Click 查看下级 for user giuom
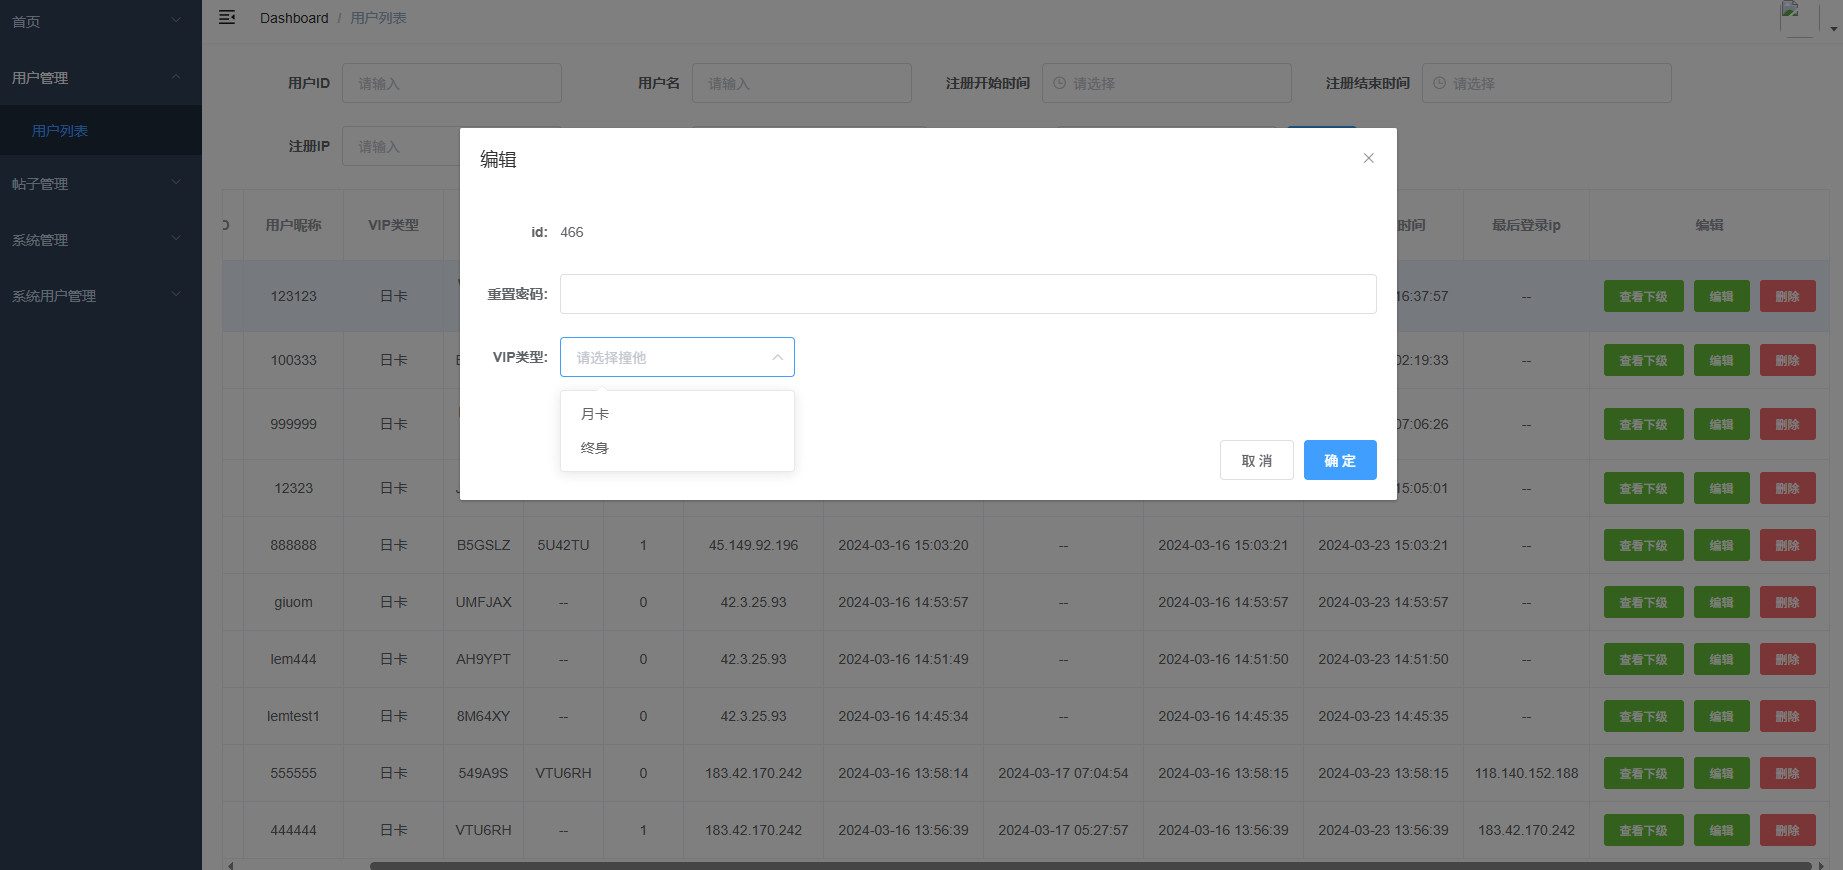 point(1642,603)
